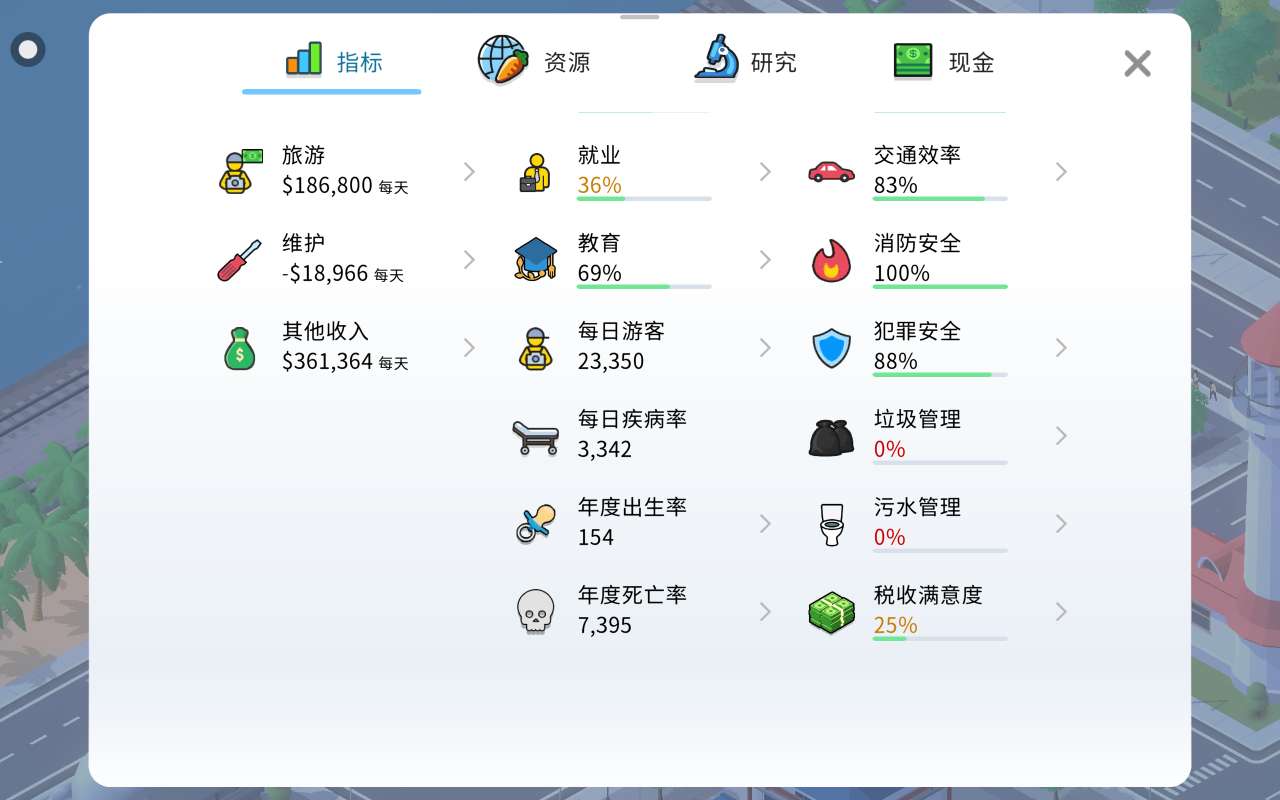Click the money bag icon for 其他收入
This screenshot has width=1280, height=800.
[240, 348]
